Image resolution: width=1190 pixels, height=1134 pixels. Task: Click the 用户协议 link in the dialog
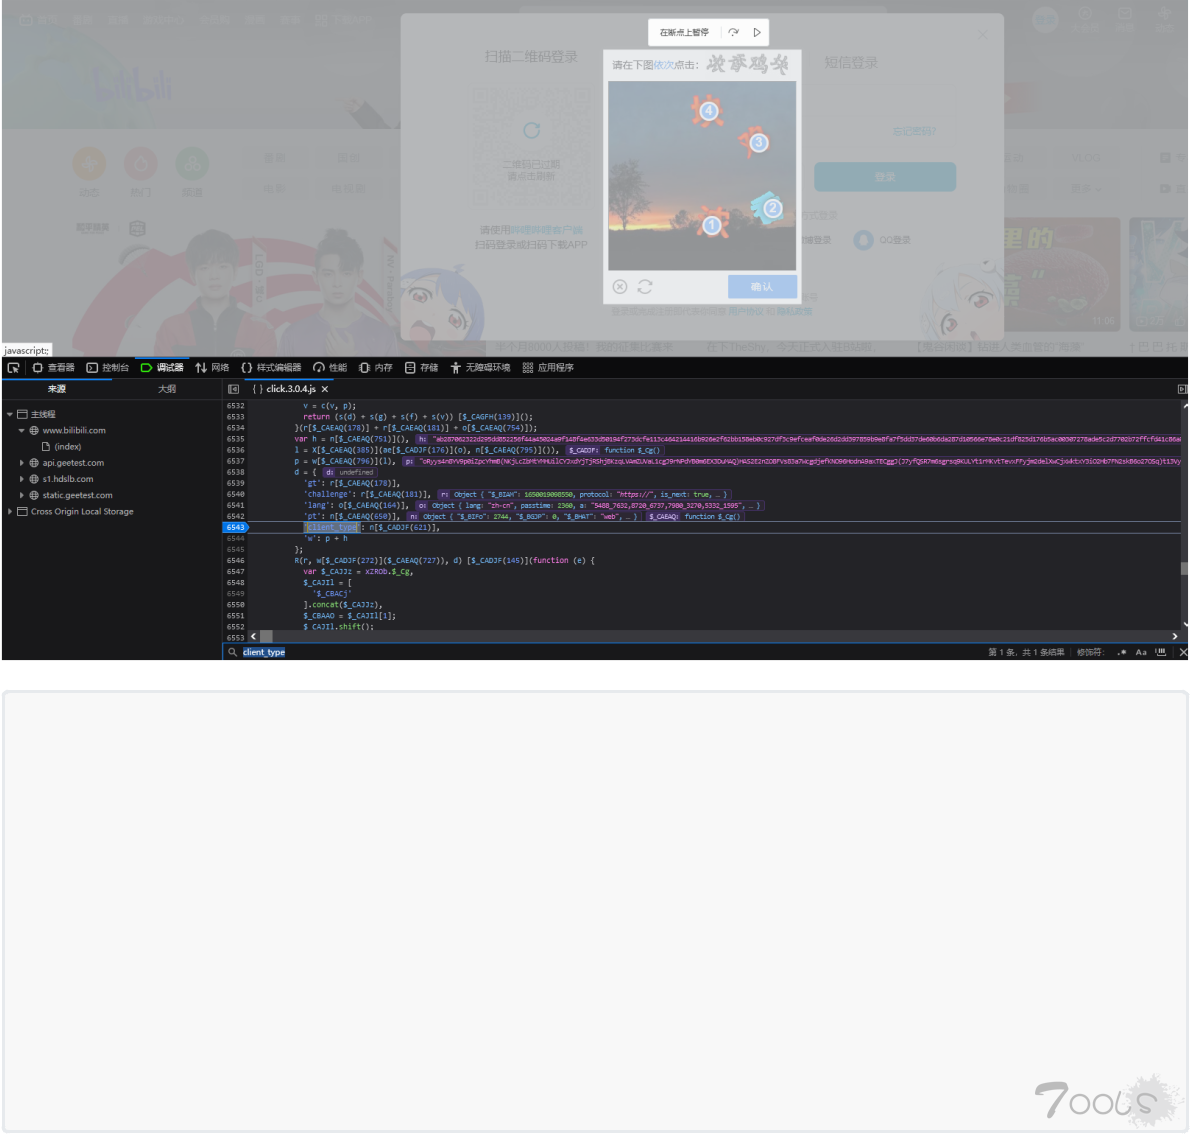click(746, 311)
